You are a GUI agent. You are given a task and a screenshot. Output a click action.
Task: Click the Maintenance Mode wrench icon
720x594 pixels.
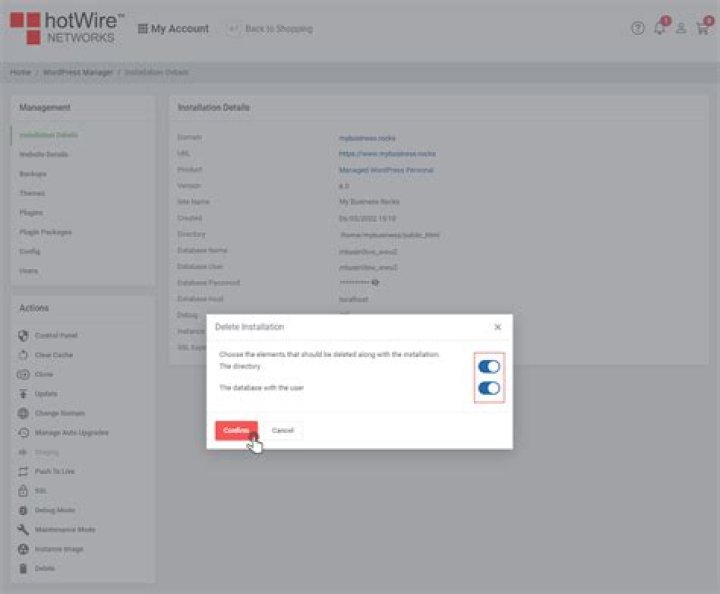[23, 530]
